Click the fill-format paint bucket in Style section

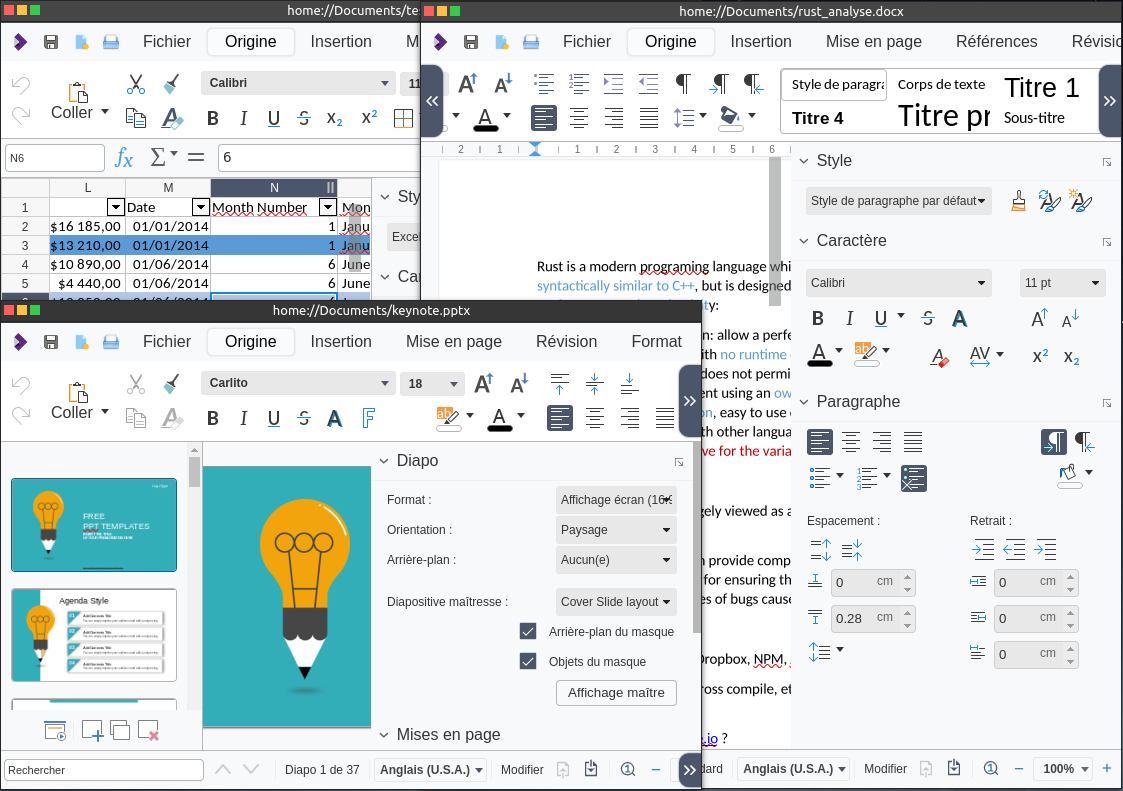1018,201
